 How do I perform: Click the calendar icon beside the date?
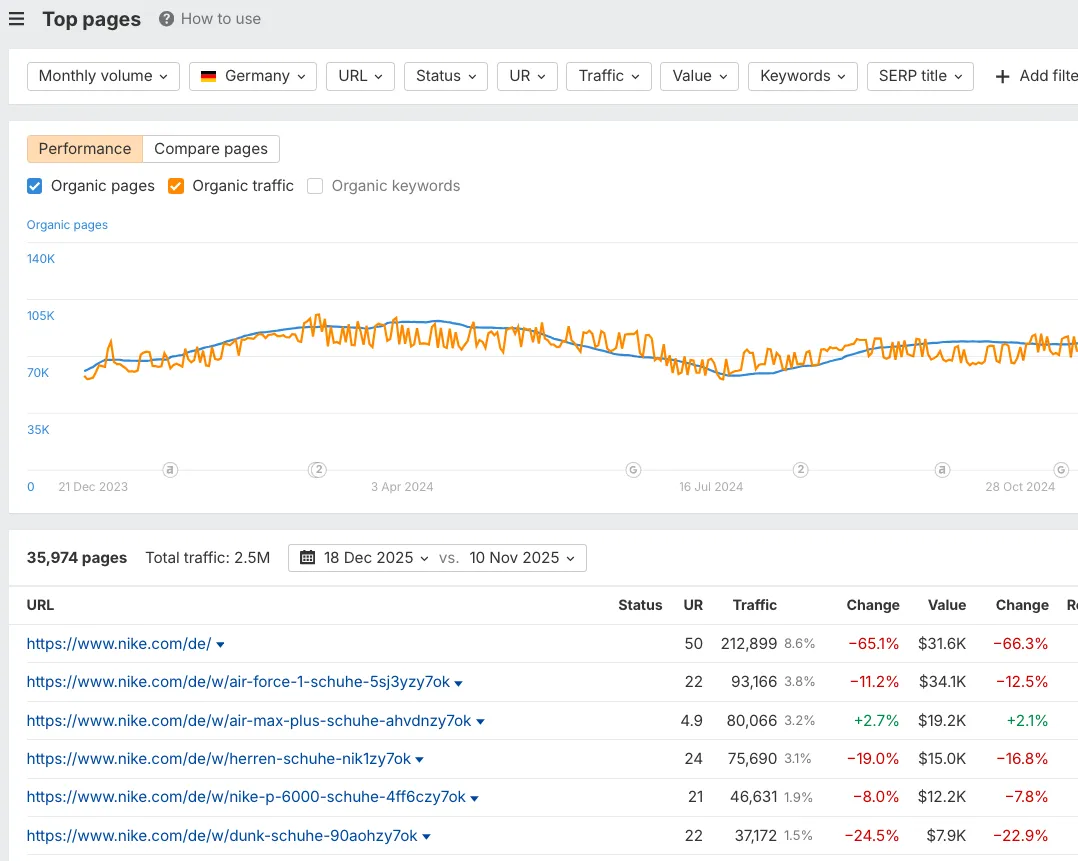point(305,558)
